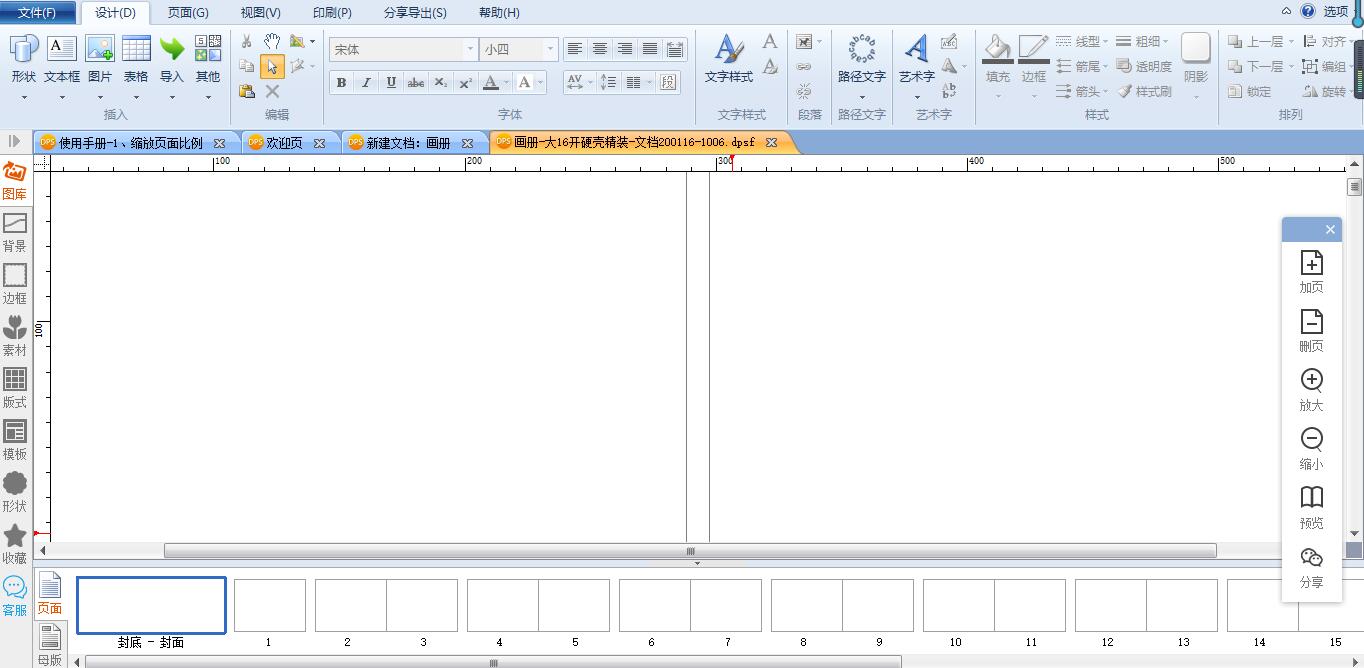Activate the arrow selection tool
This screenshot has height=668, width=1364.
point(272,67)
